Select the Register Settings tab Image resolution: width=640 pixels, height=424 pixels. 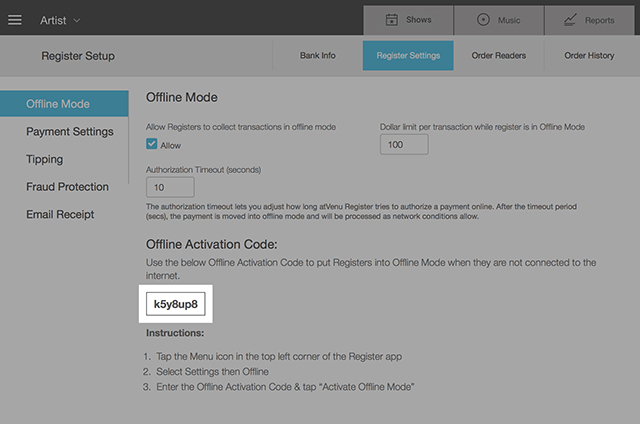coord(408,56)
